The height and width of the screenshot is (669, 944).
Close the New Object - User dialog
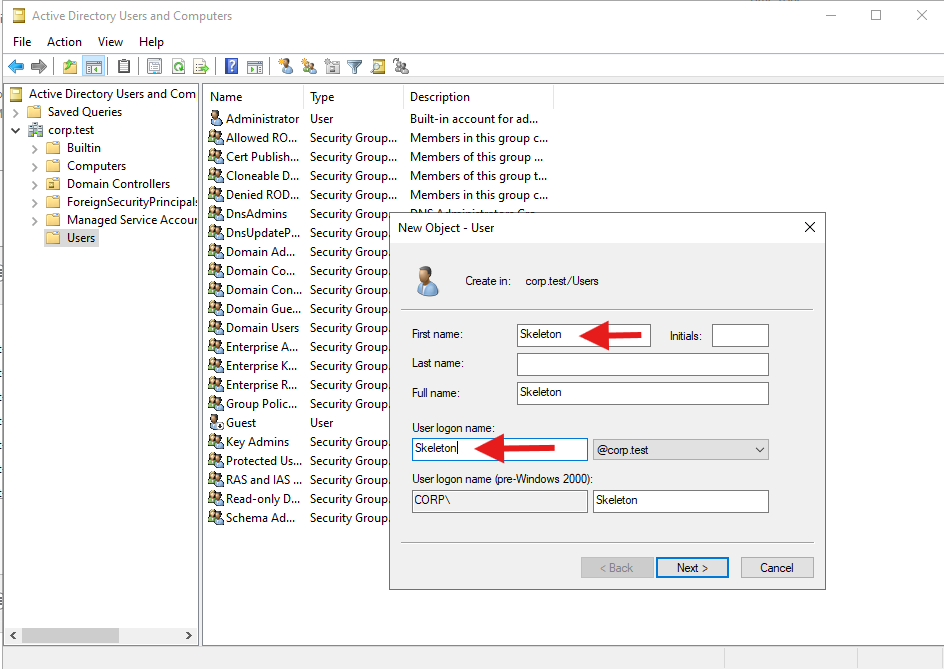pos(810,227)
